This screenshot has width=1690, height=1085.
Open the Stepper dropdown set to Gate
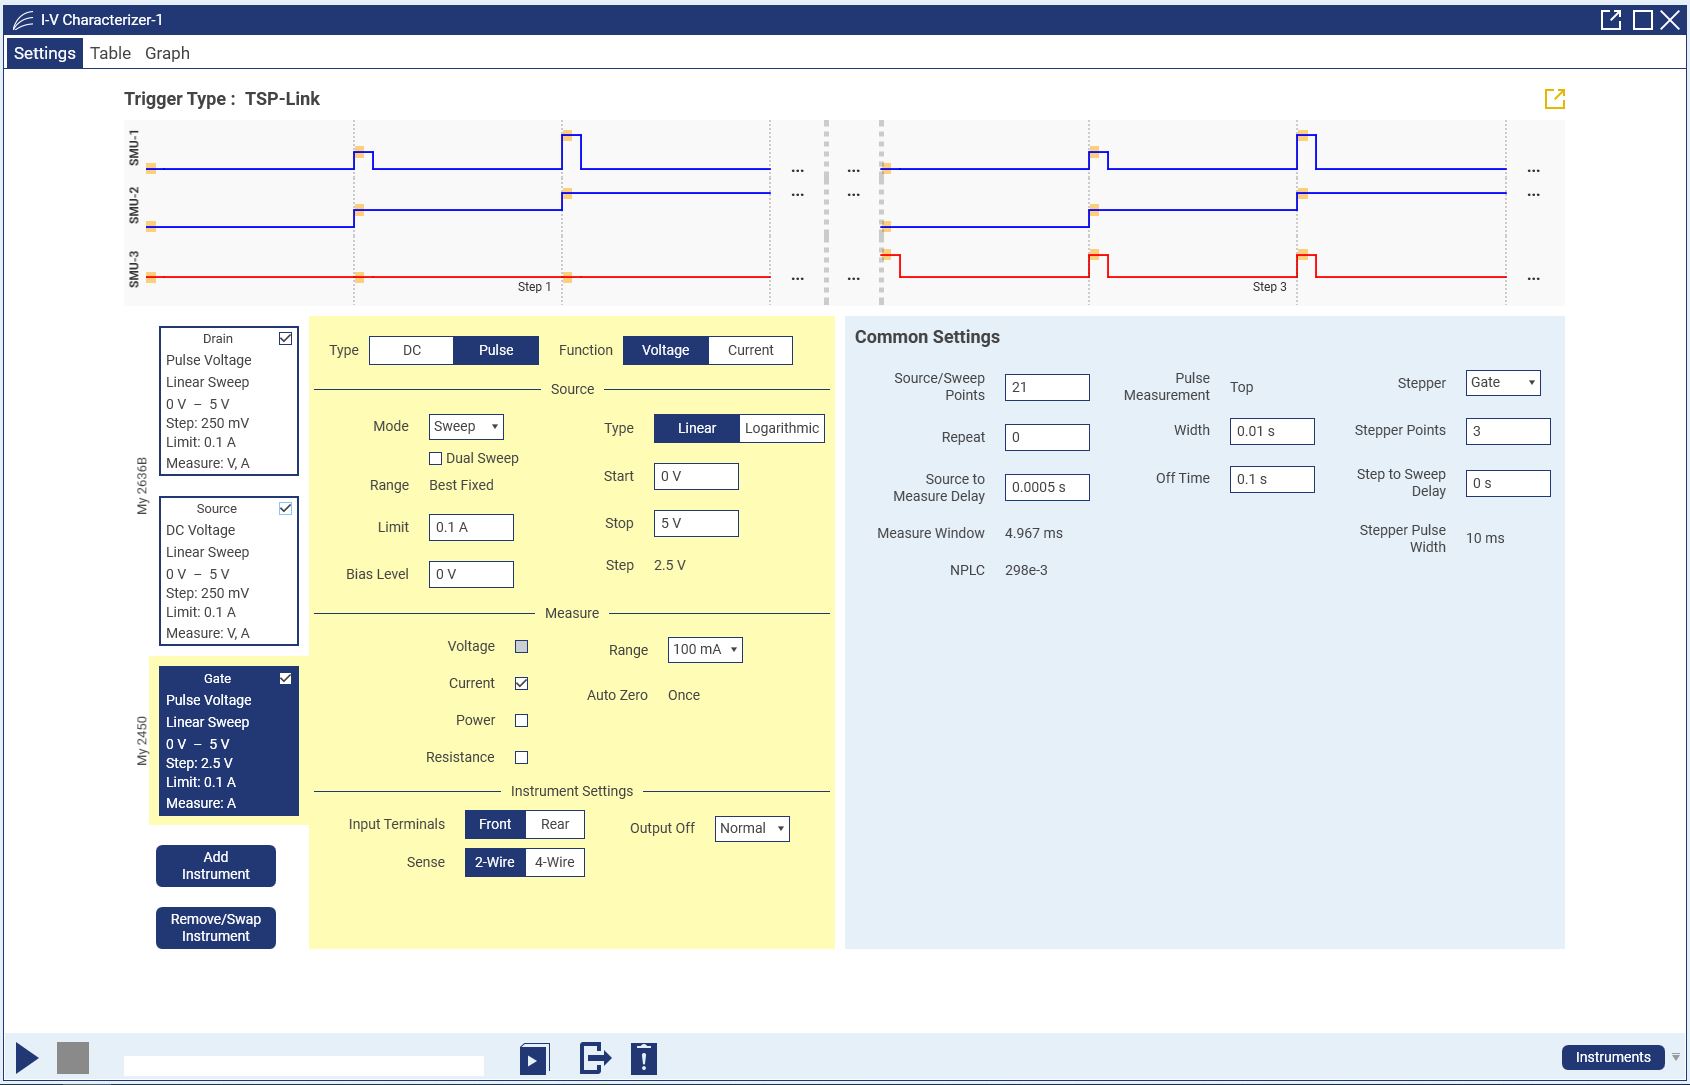1502,383
